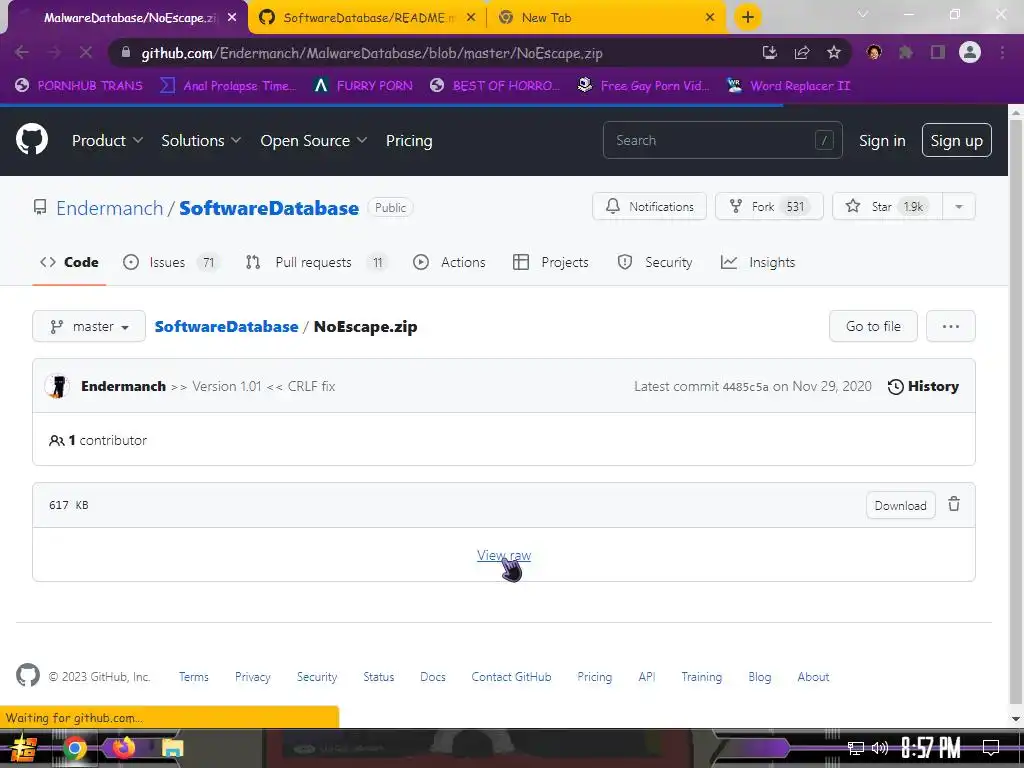The height and width of the screenshot is (768, 1024).
Task: Toggle the browser side panel icon
Action: (x=938, y=52)
